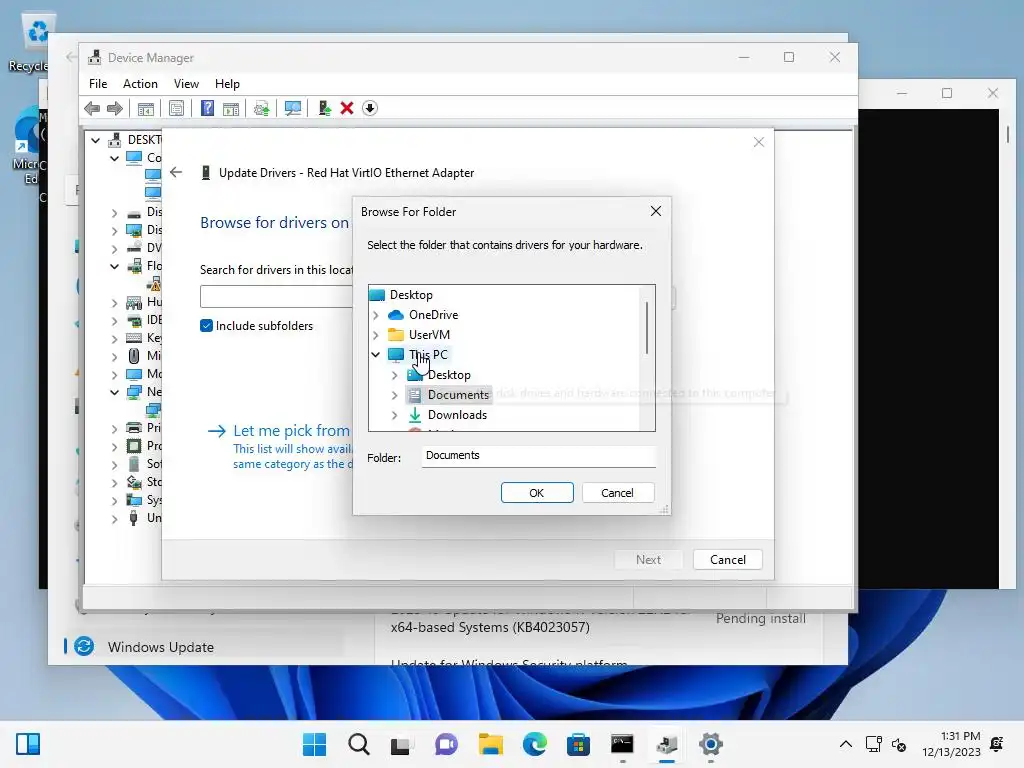Click the disabled Next button

point(648,560)
